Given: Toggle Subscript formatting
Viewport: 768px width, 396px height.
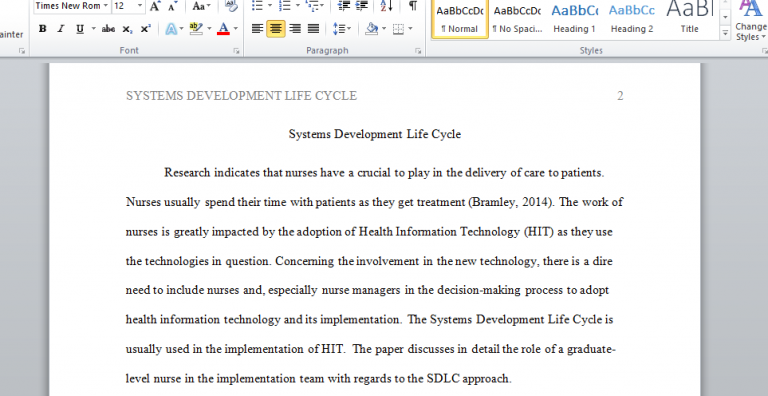Looking at the screenshot, I should 127,29.
